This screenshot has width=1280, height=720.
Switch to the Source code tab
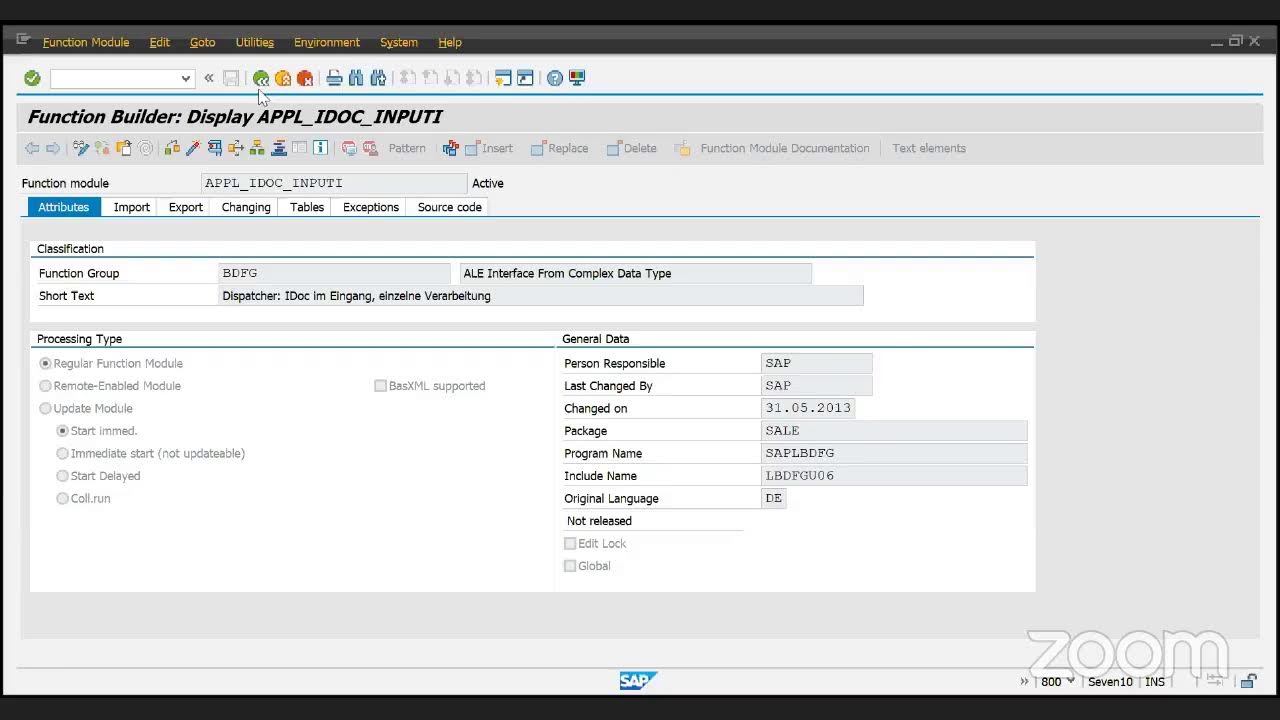click(450, 207)
